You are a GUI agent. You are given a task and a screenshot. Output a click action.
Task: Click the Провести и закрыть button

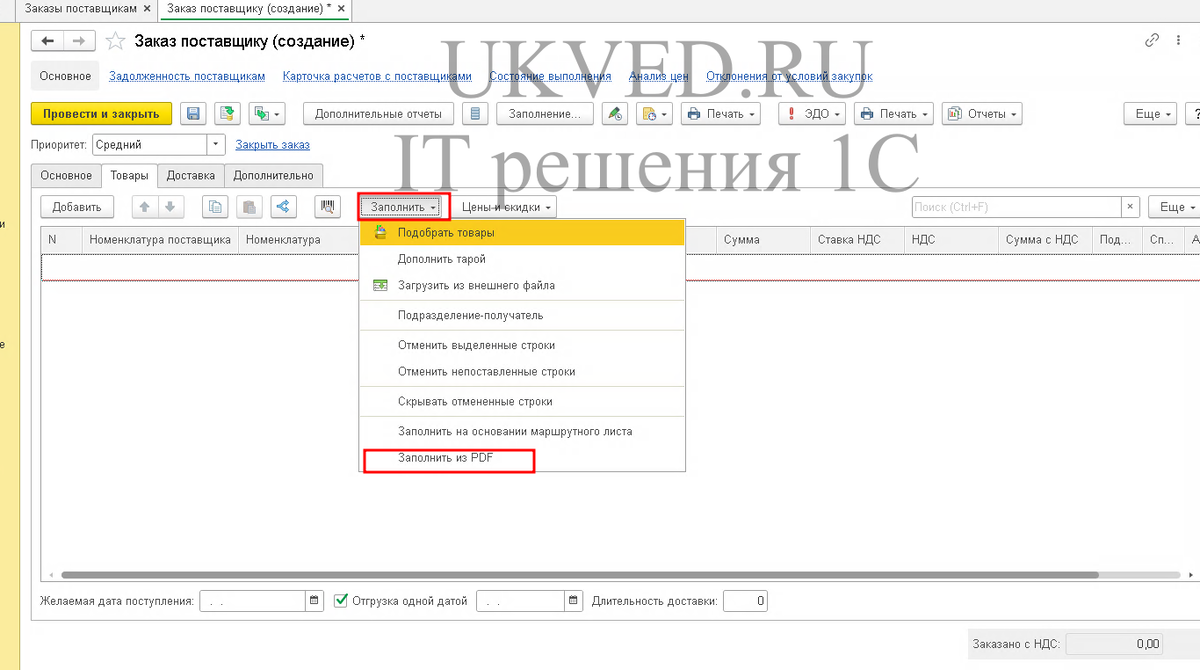101,113
